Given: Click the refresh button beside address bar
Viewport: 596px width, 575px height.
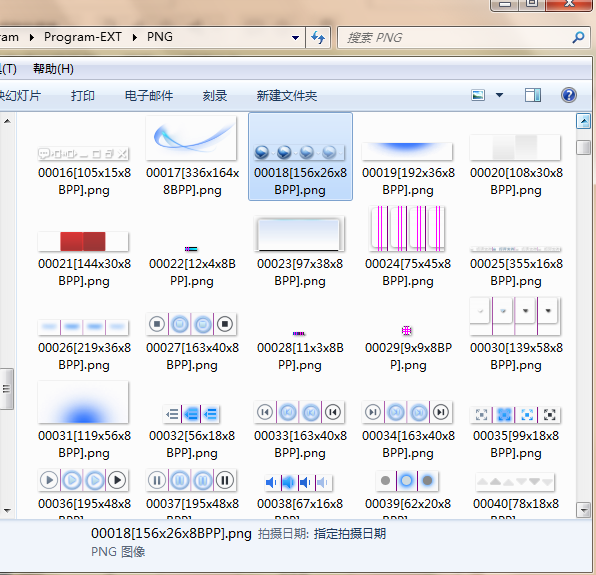Looking at the screenshot, I should click(x=318, y=37).
